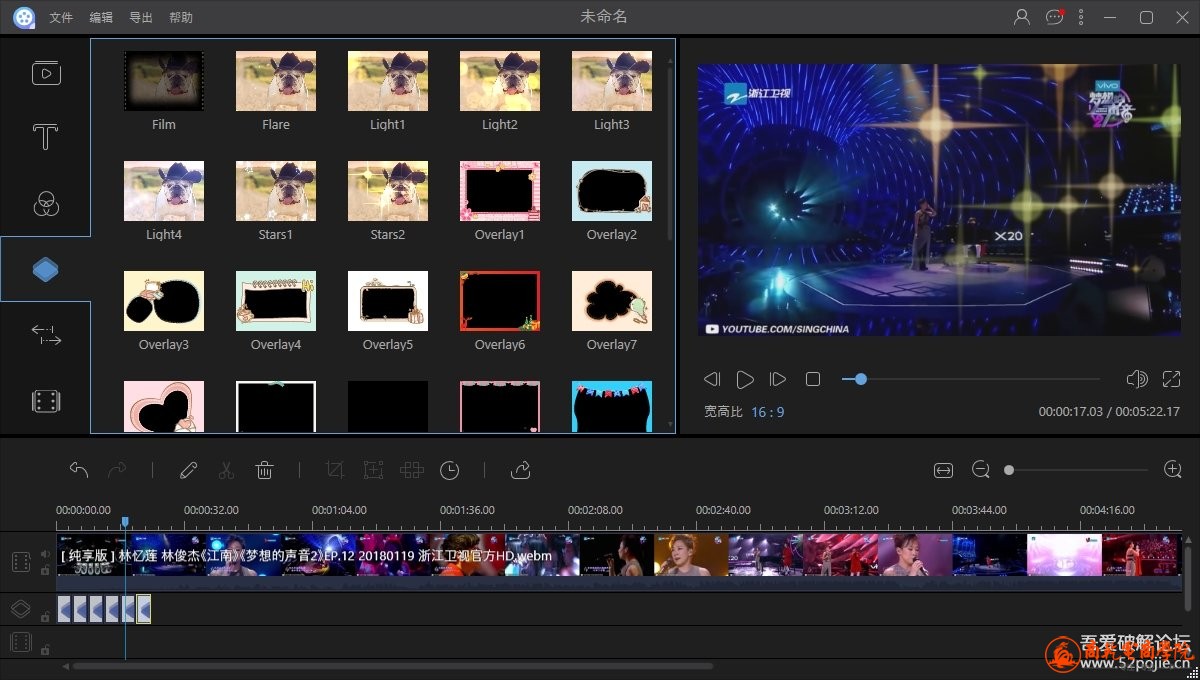Click the preview playback progress slider
This screenshot has width=1200, height=680.
[x=970, y=379]
